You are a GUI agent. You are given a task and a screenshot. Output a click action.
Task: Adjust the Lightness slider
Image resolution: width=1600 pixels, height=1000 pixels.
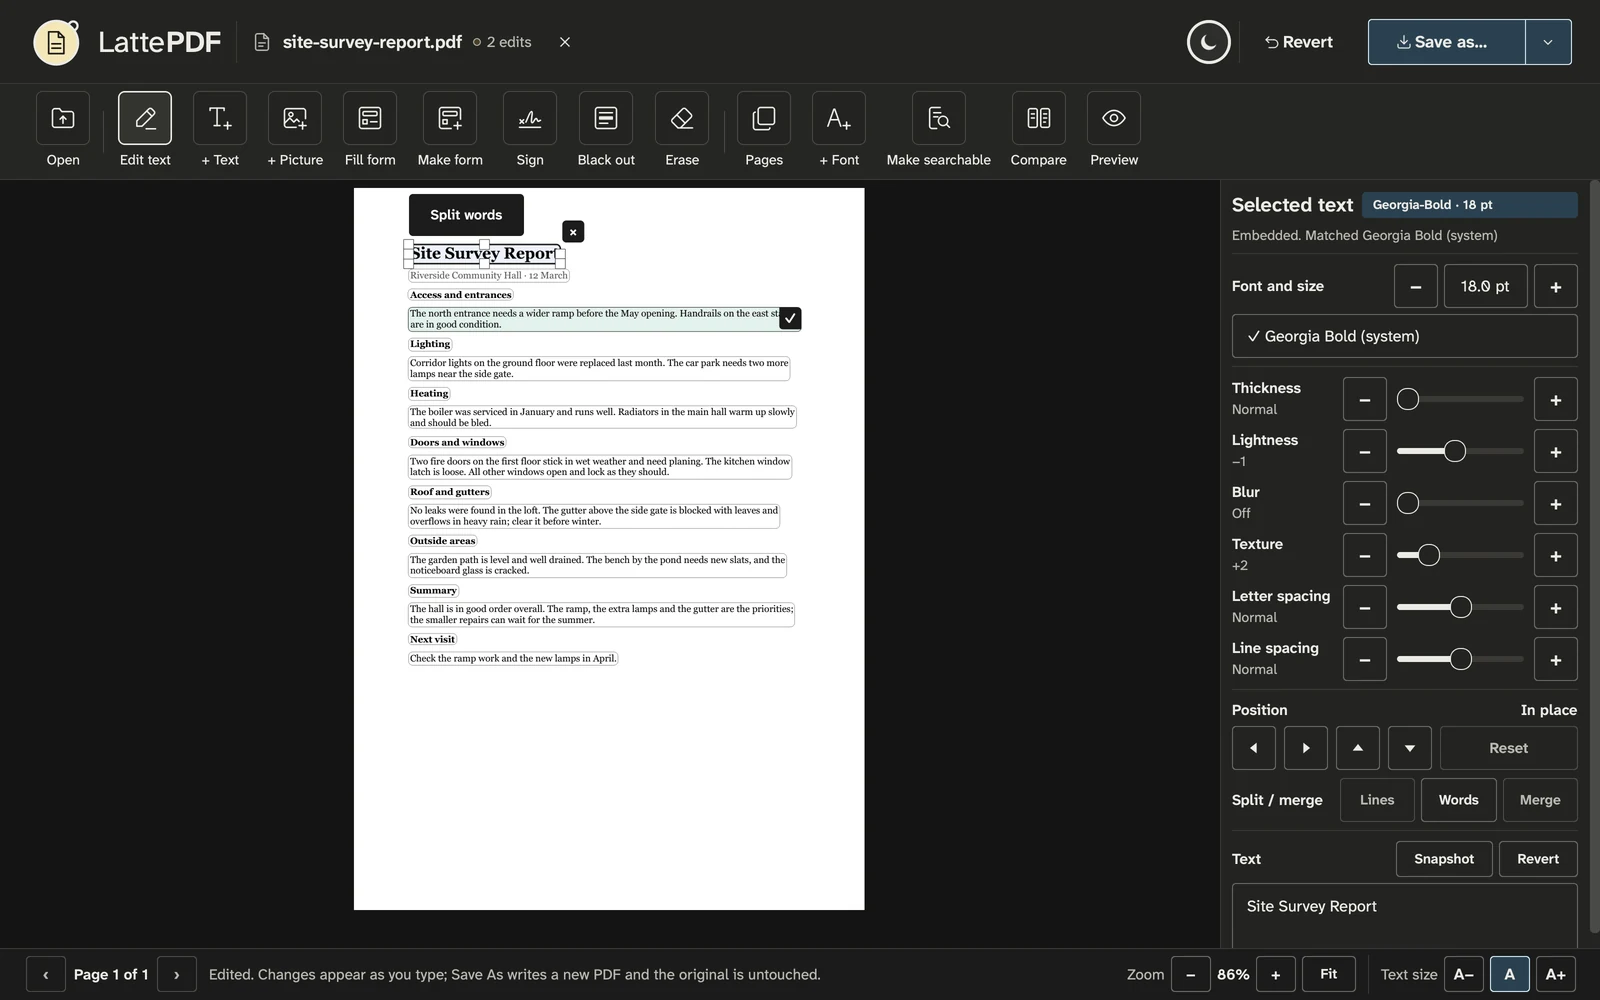click(1460, 452)
